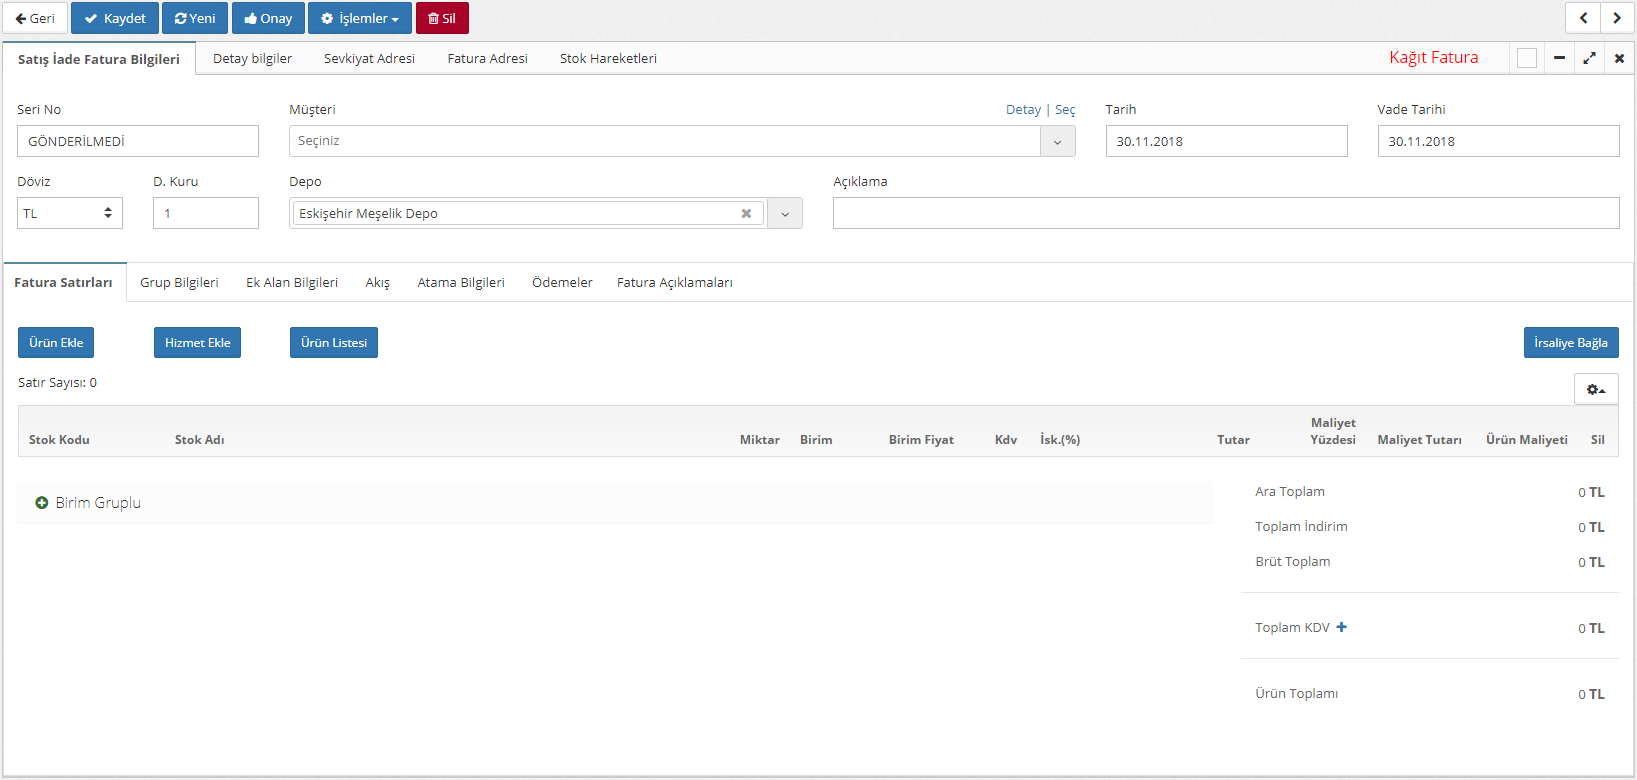Click the Yeni refresh button
The image size is (1637, 780).
[x=195, y=18]
